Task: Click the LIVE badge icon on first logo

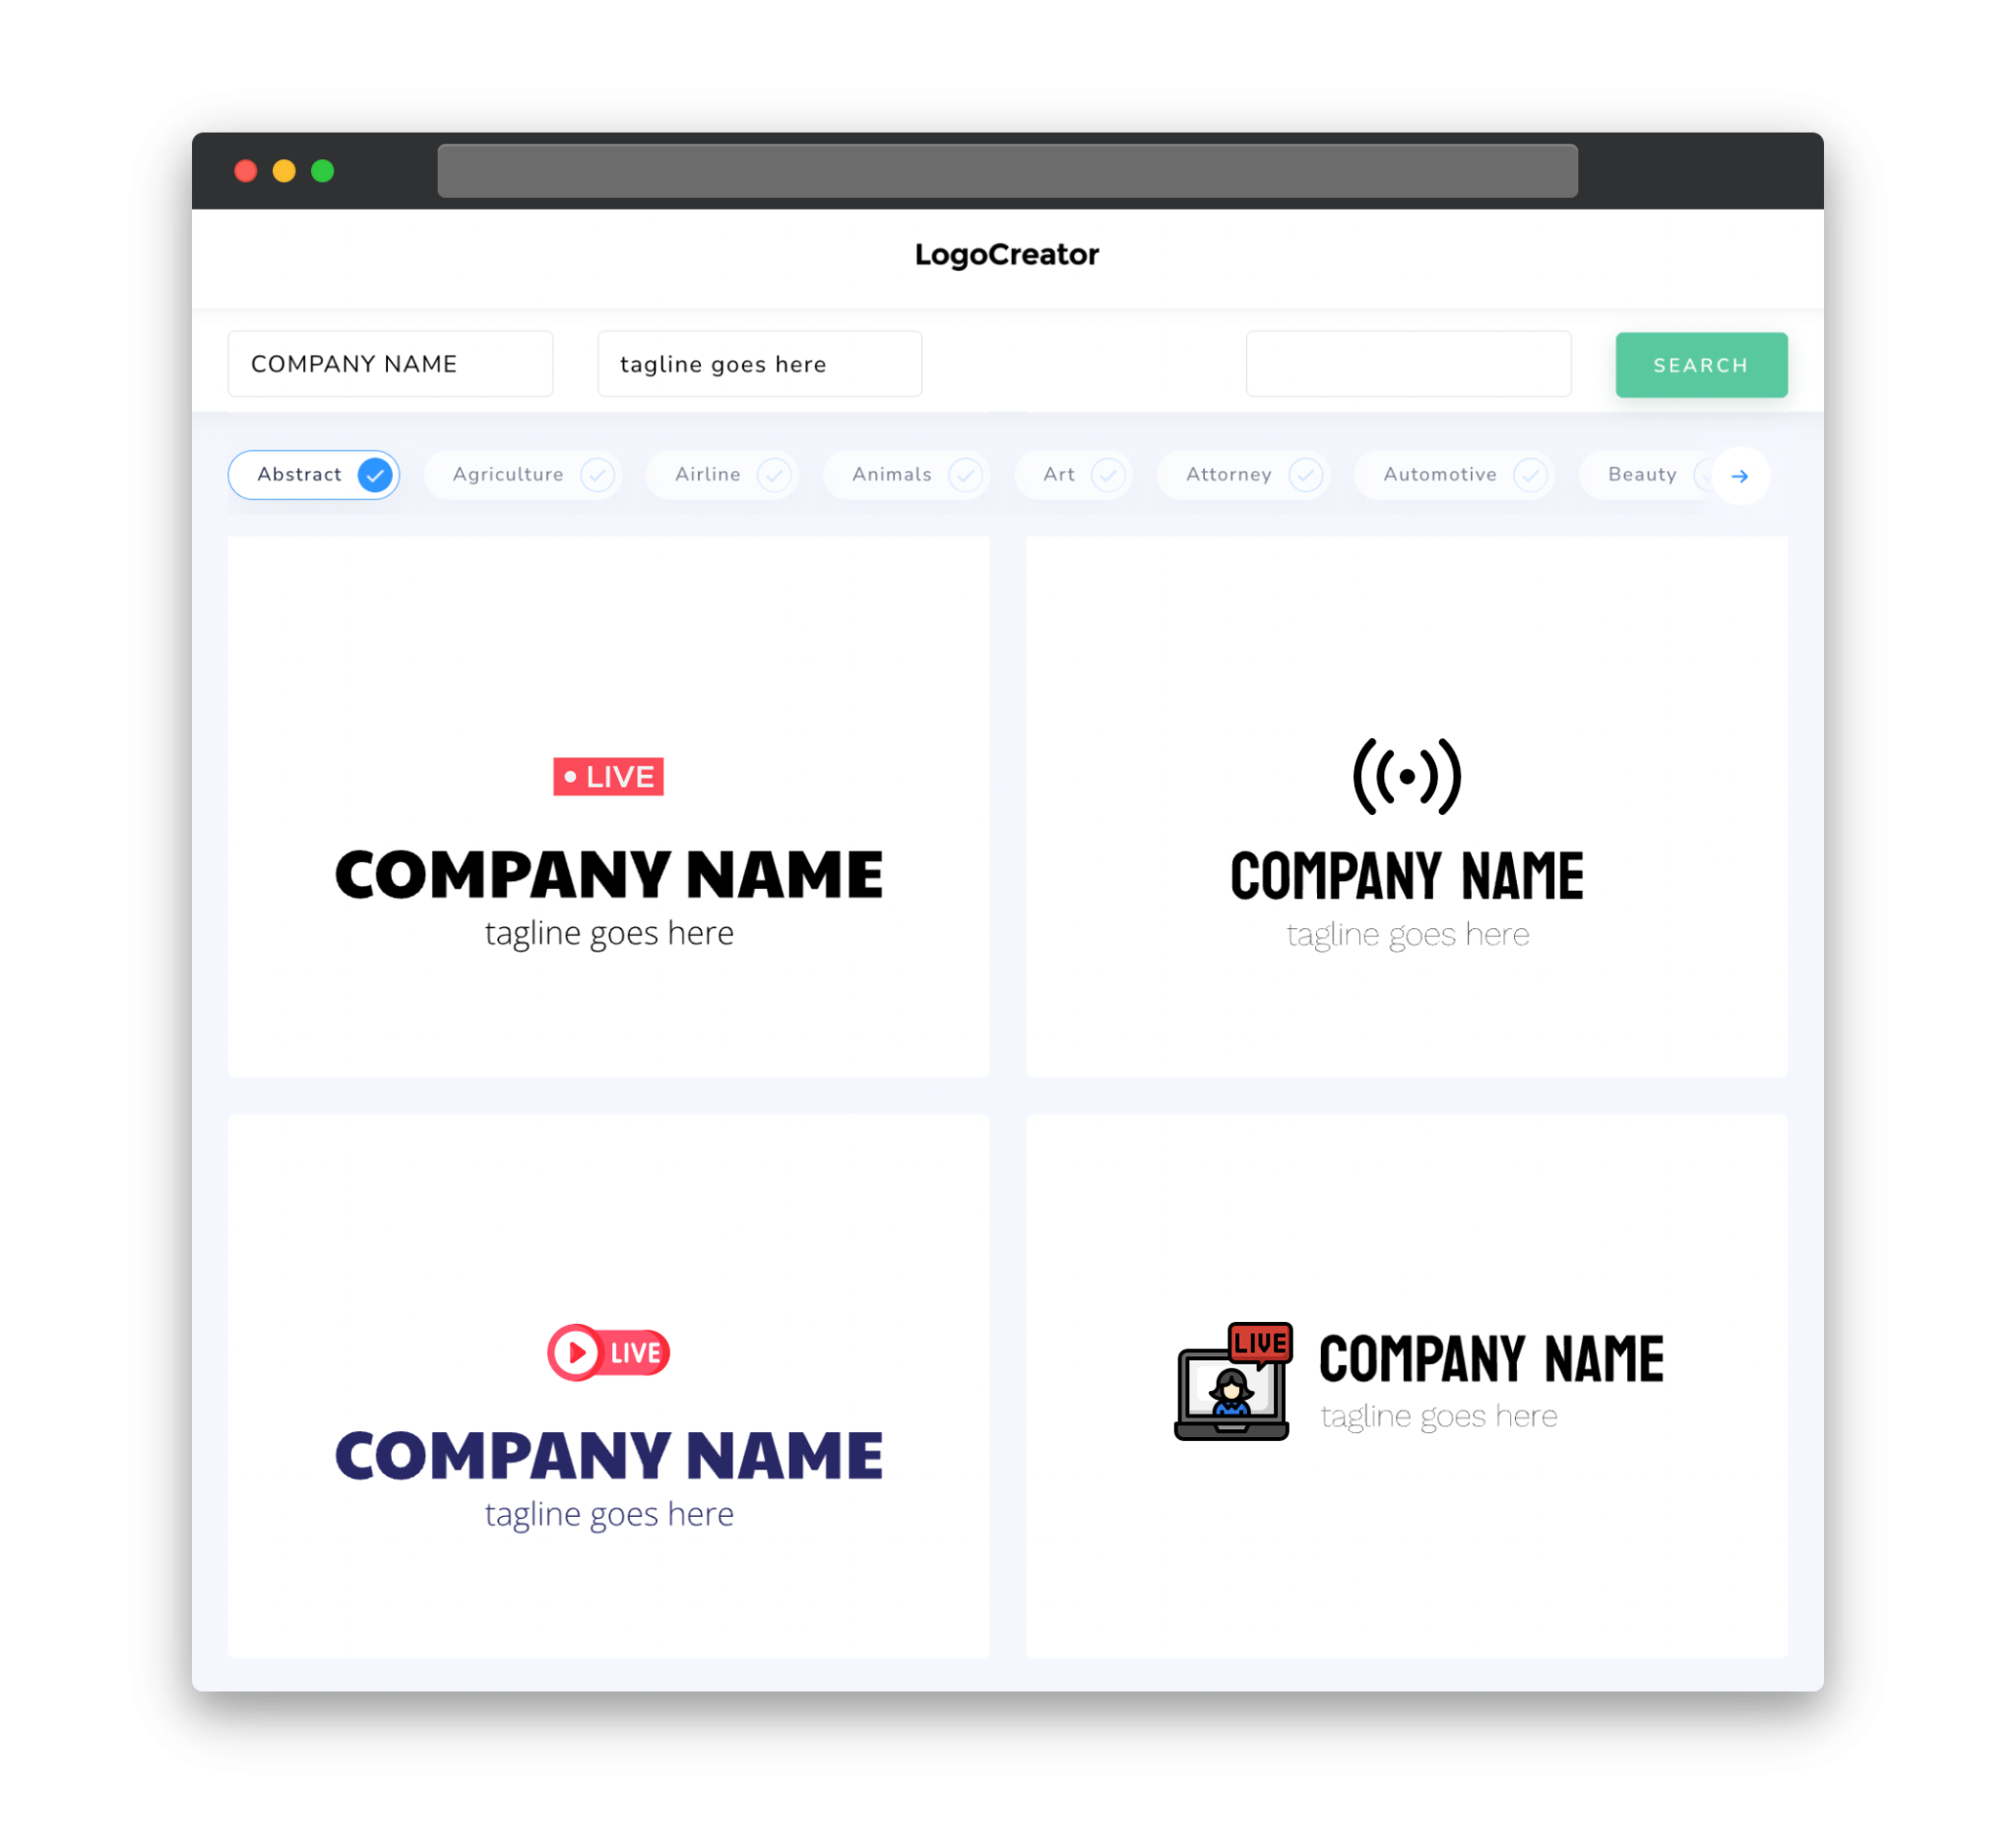Action: coord(609,776)
